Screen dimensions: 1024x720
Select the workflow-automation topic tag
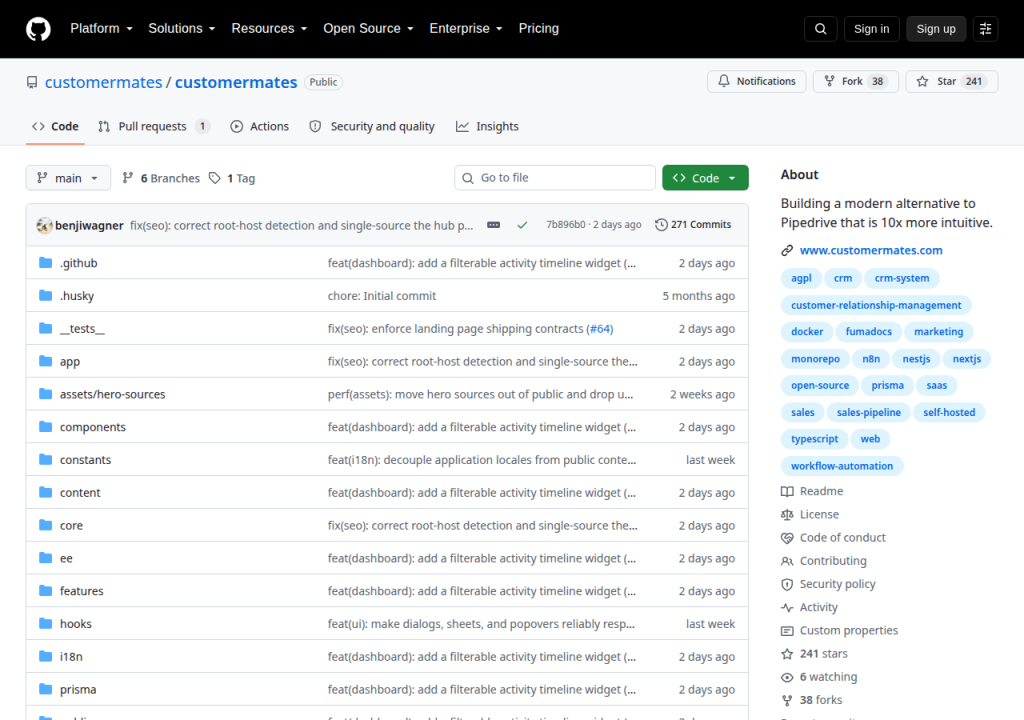coord(842,466)
